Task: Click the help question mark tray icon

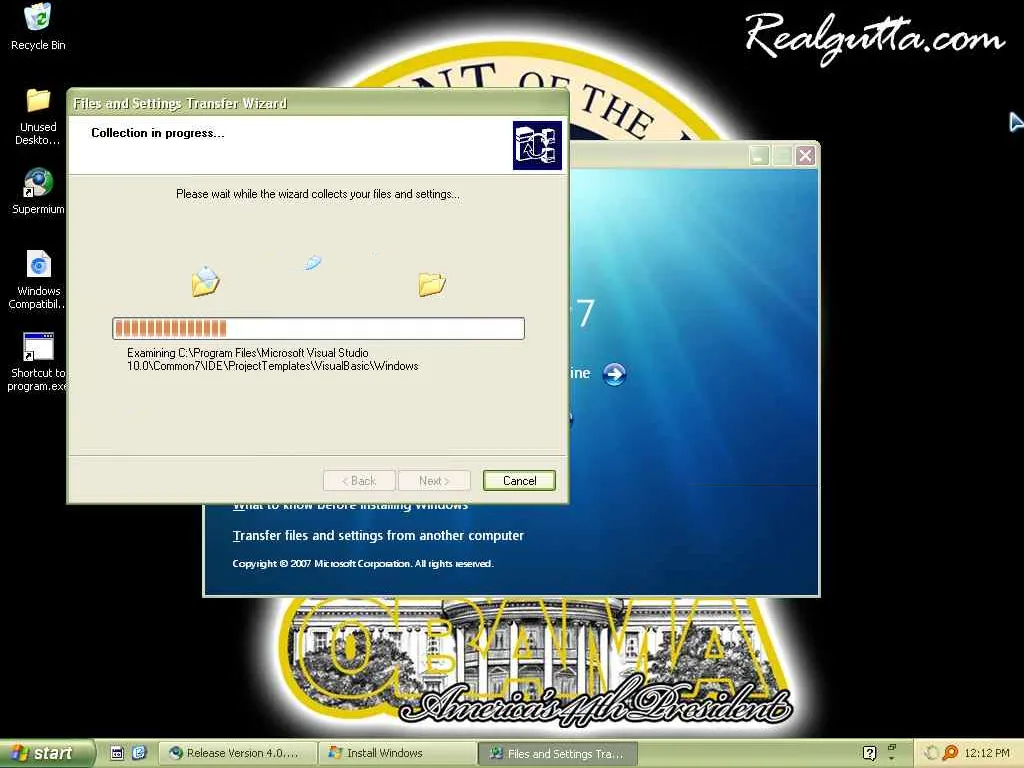Action: pos(869,753)
